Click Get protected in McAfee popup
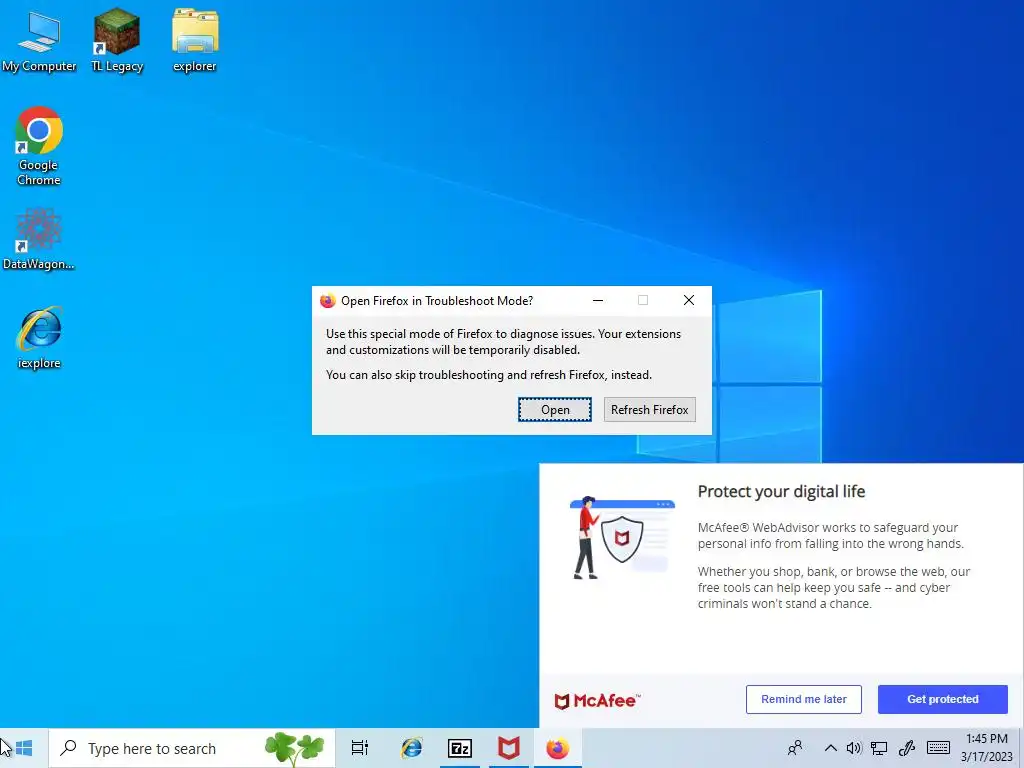This screenshot has width=1024, height=768. [942, 699]
